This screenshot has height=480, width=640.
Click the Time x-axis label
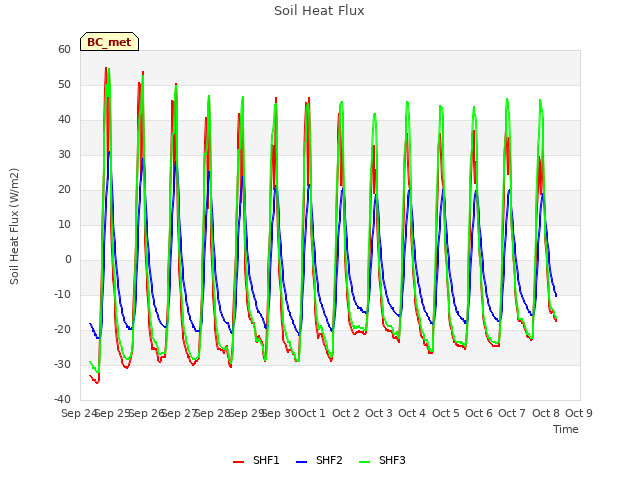point(566,429)
